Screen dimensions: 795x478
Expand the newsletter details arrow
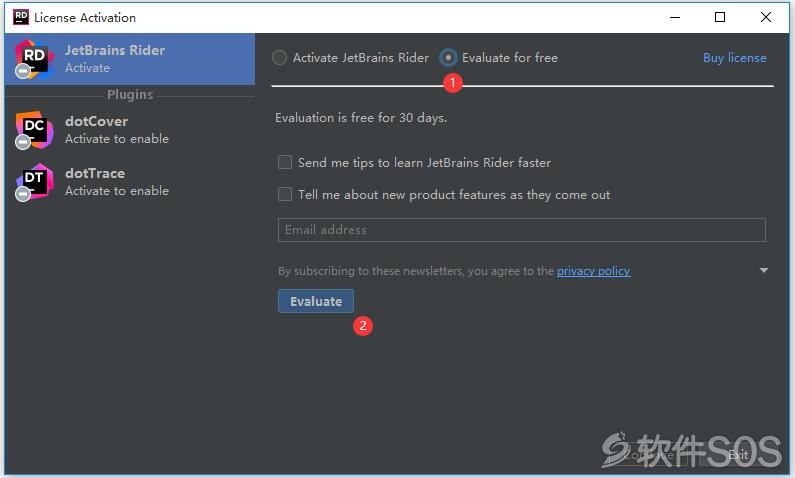(x=764, y=271)
